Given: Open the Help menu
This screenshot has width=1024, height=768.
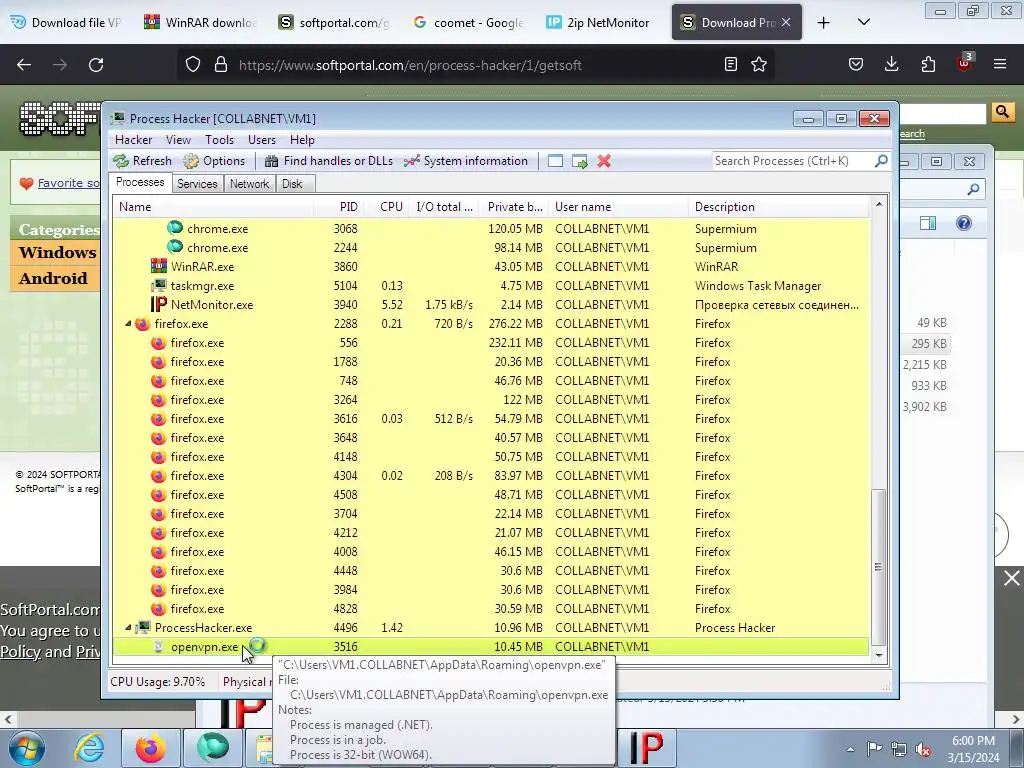Looking at the screenshot, I should tap(302, 140).
